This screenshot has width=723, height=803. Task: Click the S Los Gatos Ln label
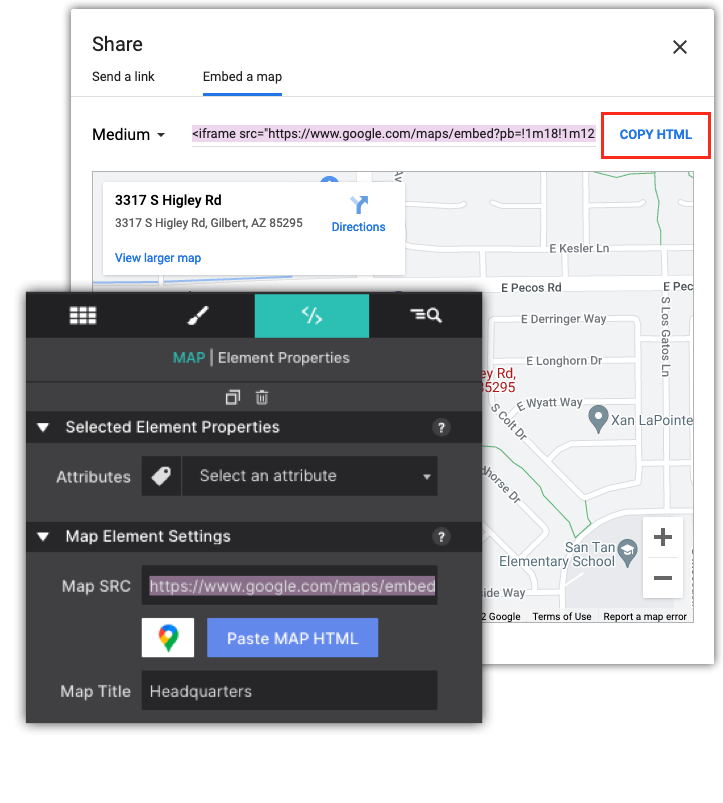point(665,336)
